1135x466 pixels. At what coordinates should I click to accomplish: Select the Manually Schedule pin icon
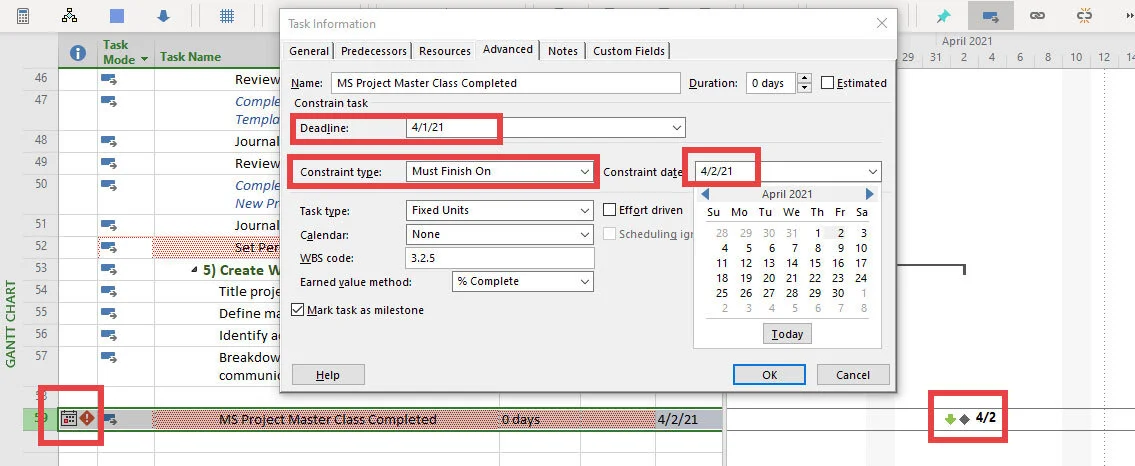point(943,16)
